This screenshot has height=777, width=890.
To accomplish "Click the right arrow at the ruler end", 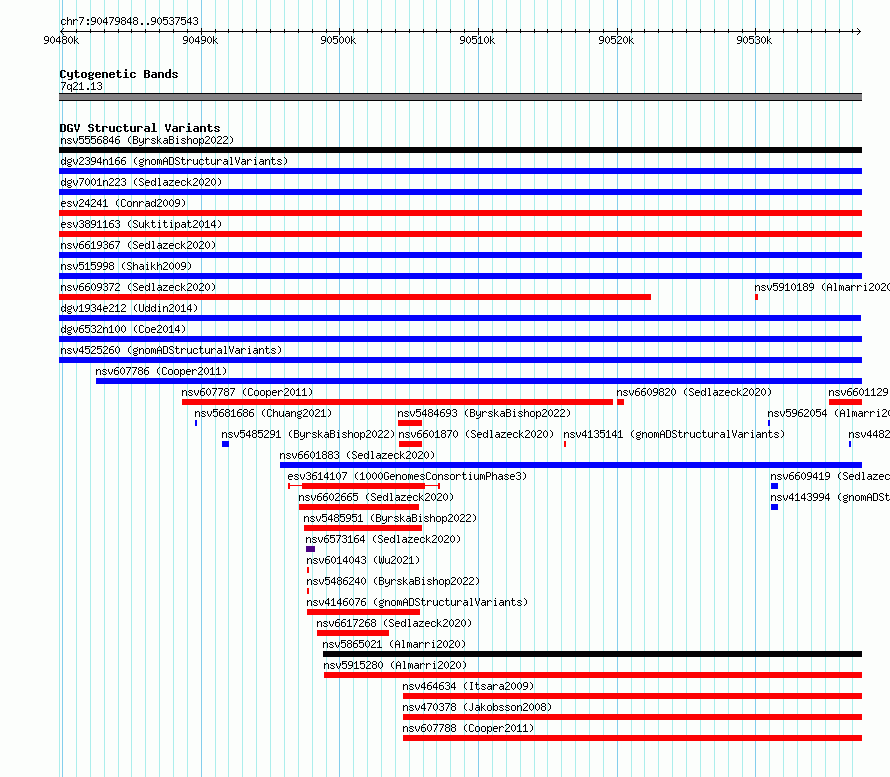I will pyautogui.click(x=858, y=31).
